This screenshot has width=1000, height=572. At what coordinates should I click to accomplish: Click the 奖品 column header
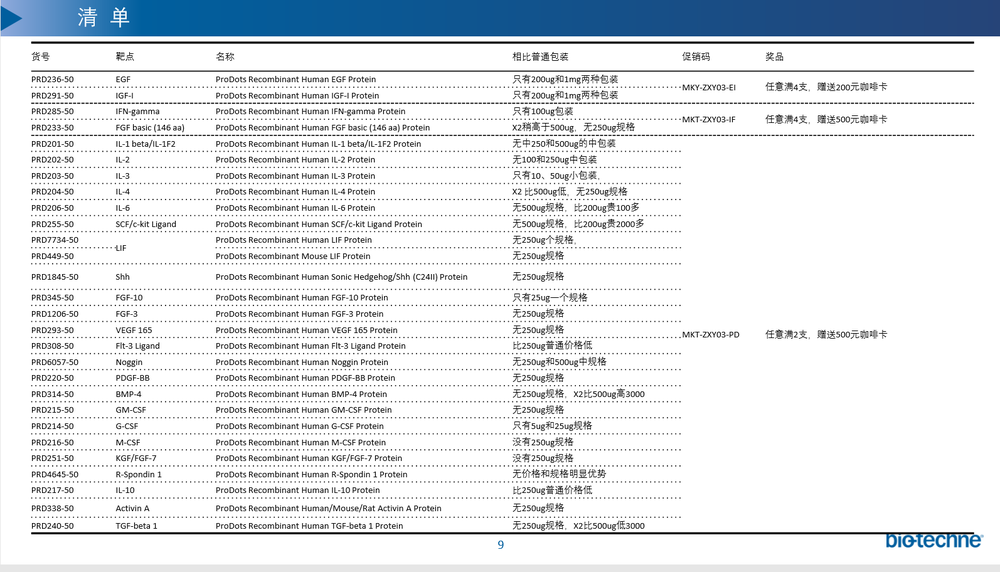[x=774, y=57]
